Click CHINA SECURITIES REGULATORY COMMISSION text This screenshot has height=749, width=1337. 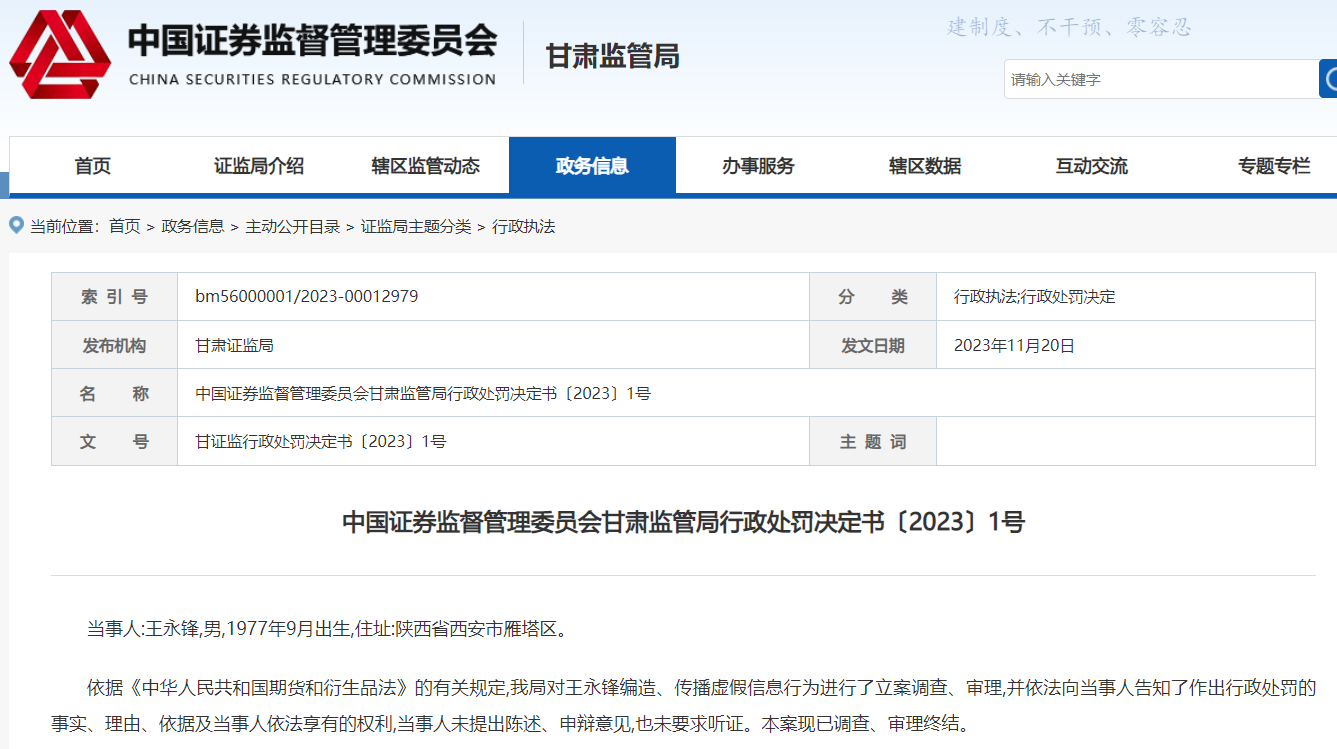pyautogui.click(x=313, y=79)
